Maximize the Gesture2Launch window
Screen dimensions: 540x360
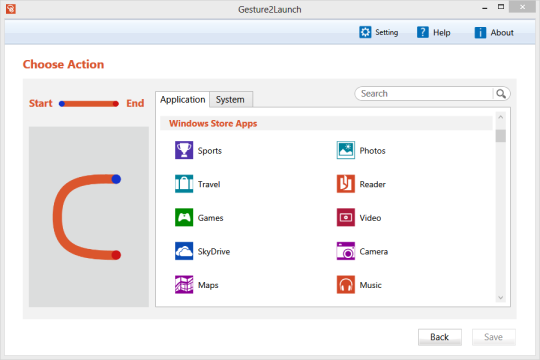(501, 7)
